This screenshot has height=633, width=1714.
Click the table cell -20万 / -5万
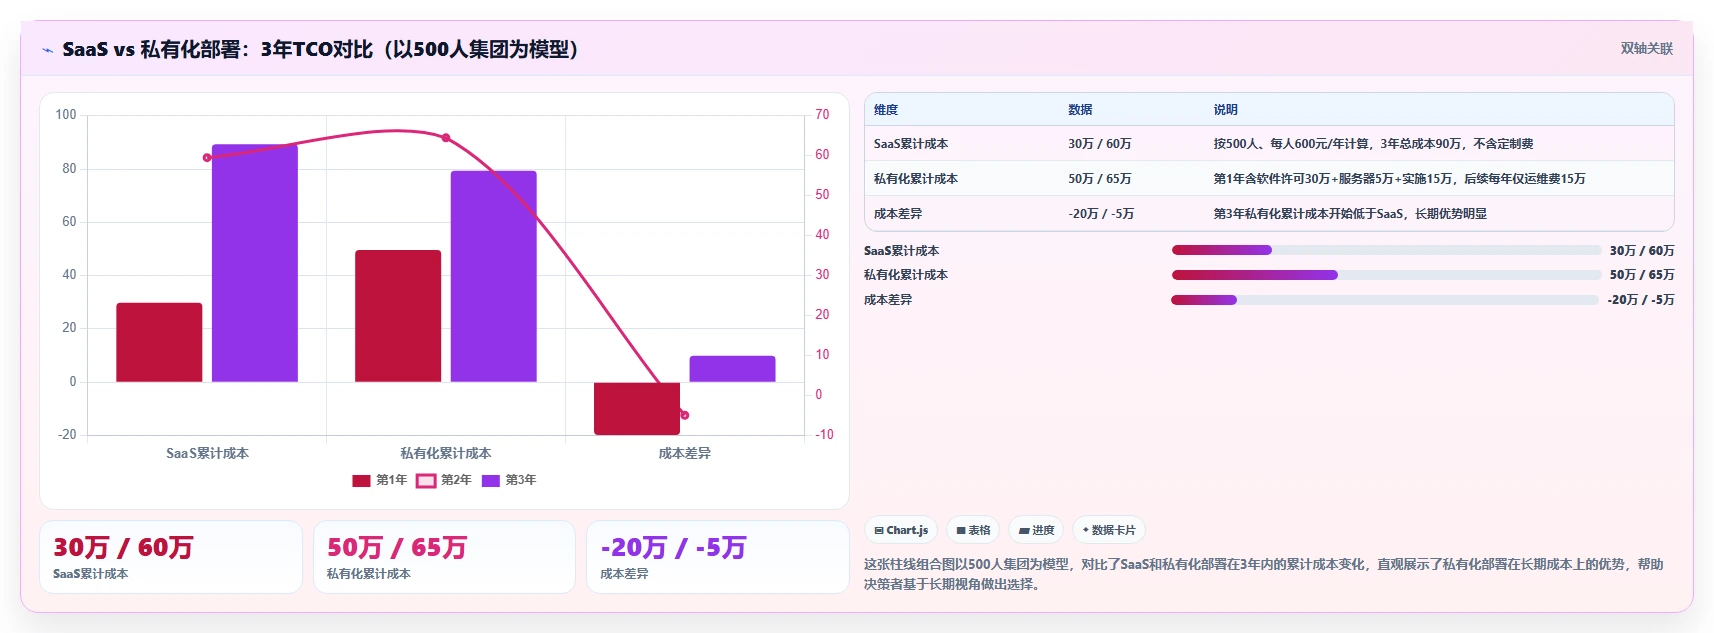click(1101, 214)
